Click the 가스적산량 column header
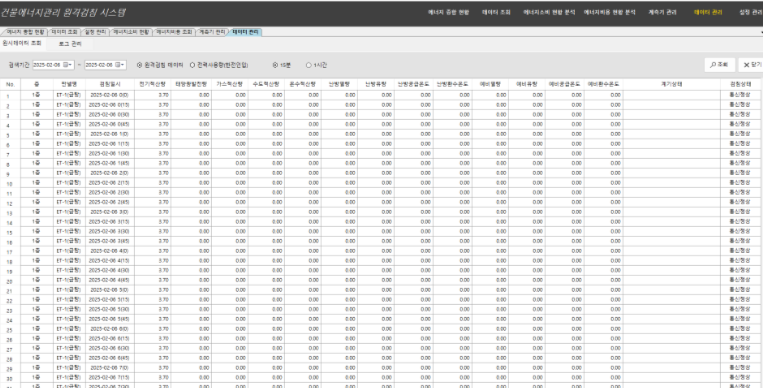The height and width of the screenshot is (388, 763). pos(230,84)
